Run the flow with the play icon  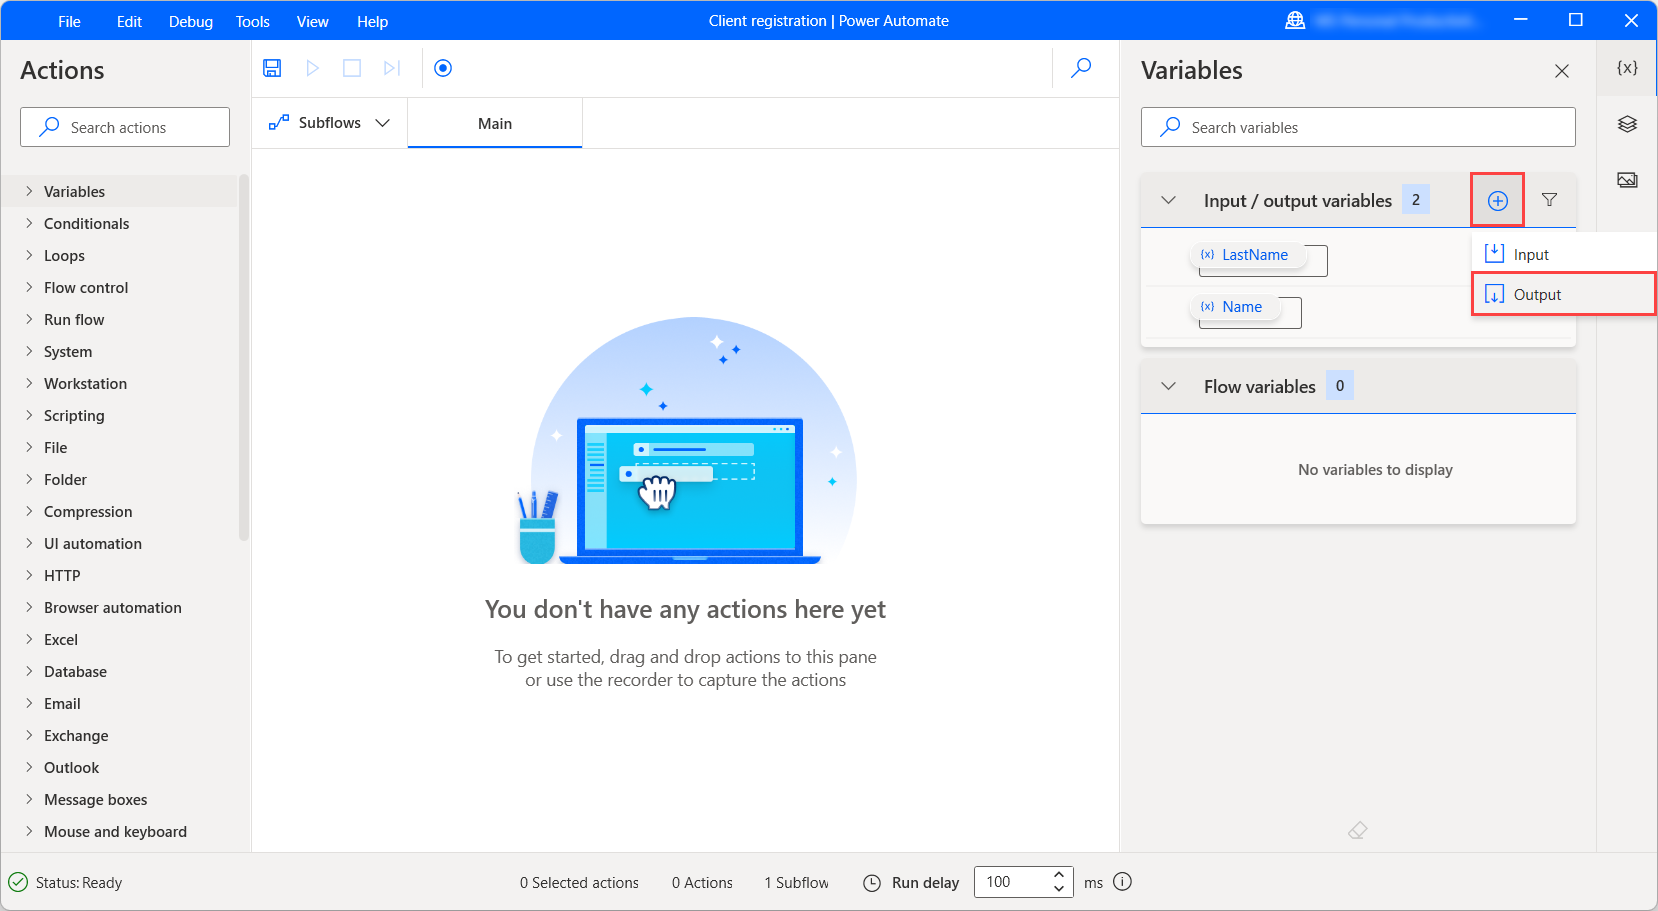pyautogui.click(x=312, y=67)
